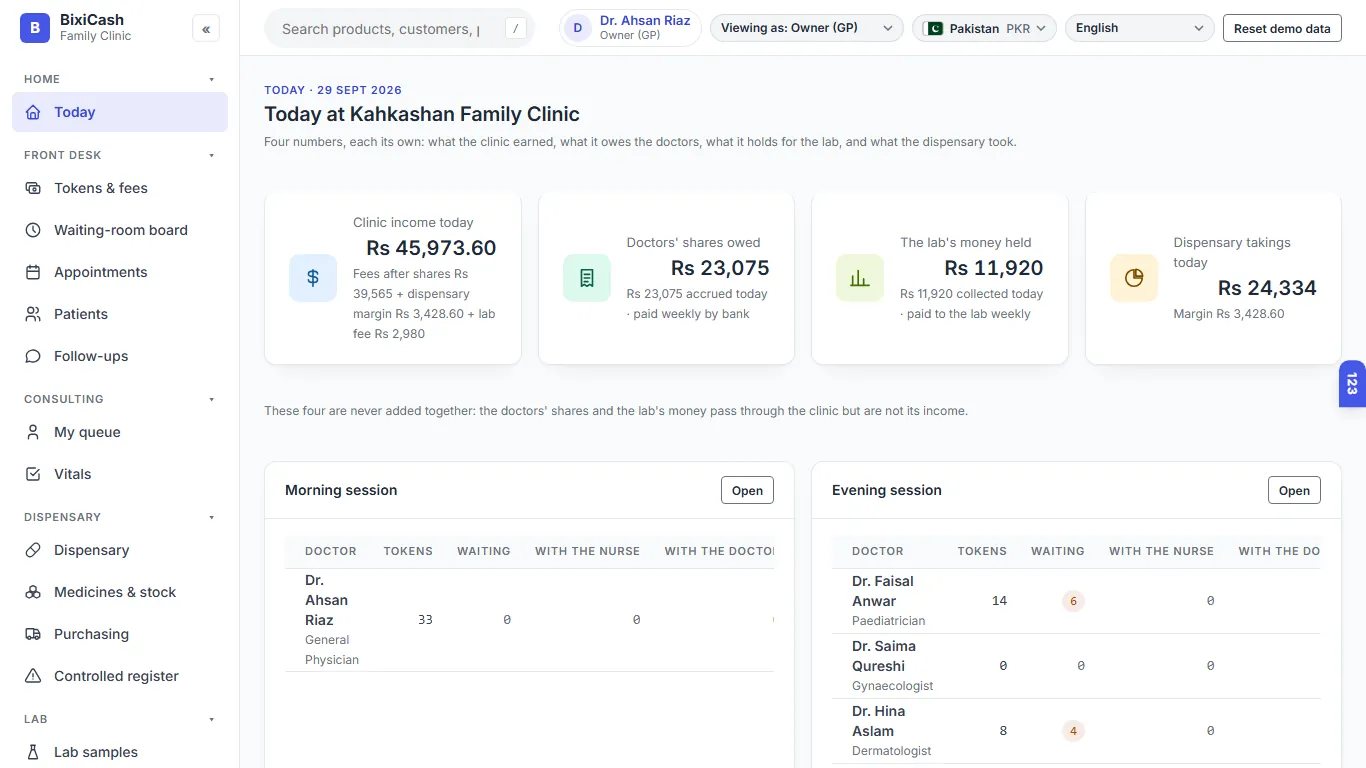Screen dimensions: 1366x768
Task: Click the 123 side tab on right edge
Action: [1352, 384]
